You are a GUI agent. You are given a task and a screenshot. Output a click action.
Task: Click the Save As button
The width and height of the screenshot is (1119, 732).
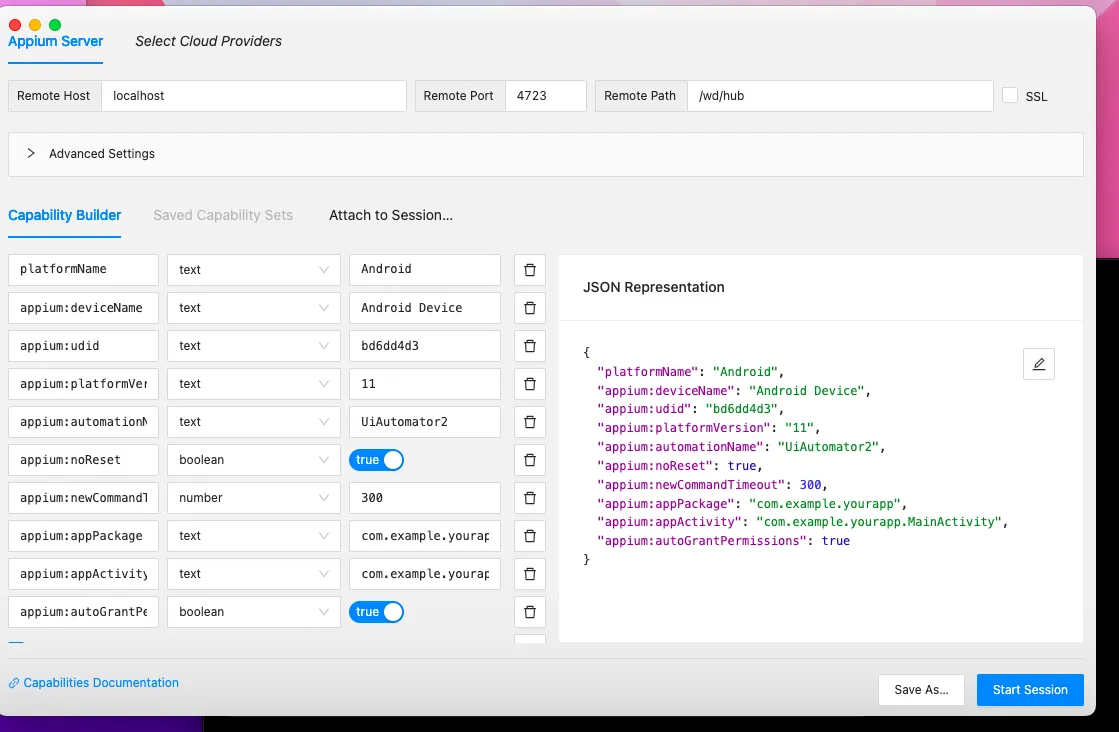pos(921,690)
